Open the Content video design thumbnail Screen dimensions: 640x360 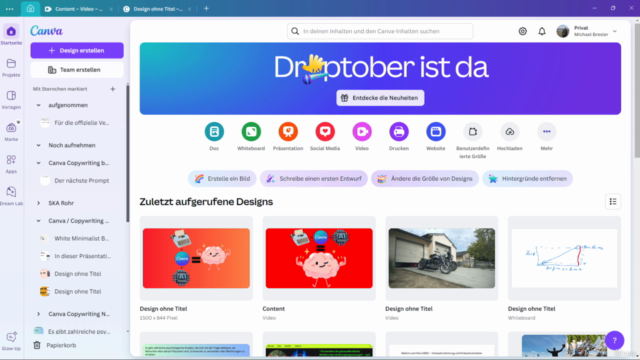tap(319, 258)
